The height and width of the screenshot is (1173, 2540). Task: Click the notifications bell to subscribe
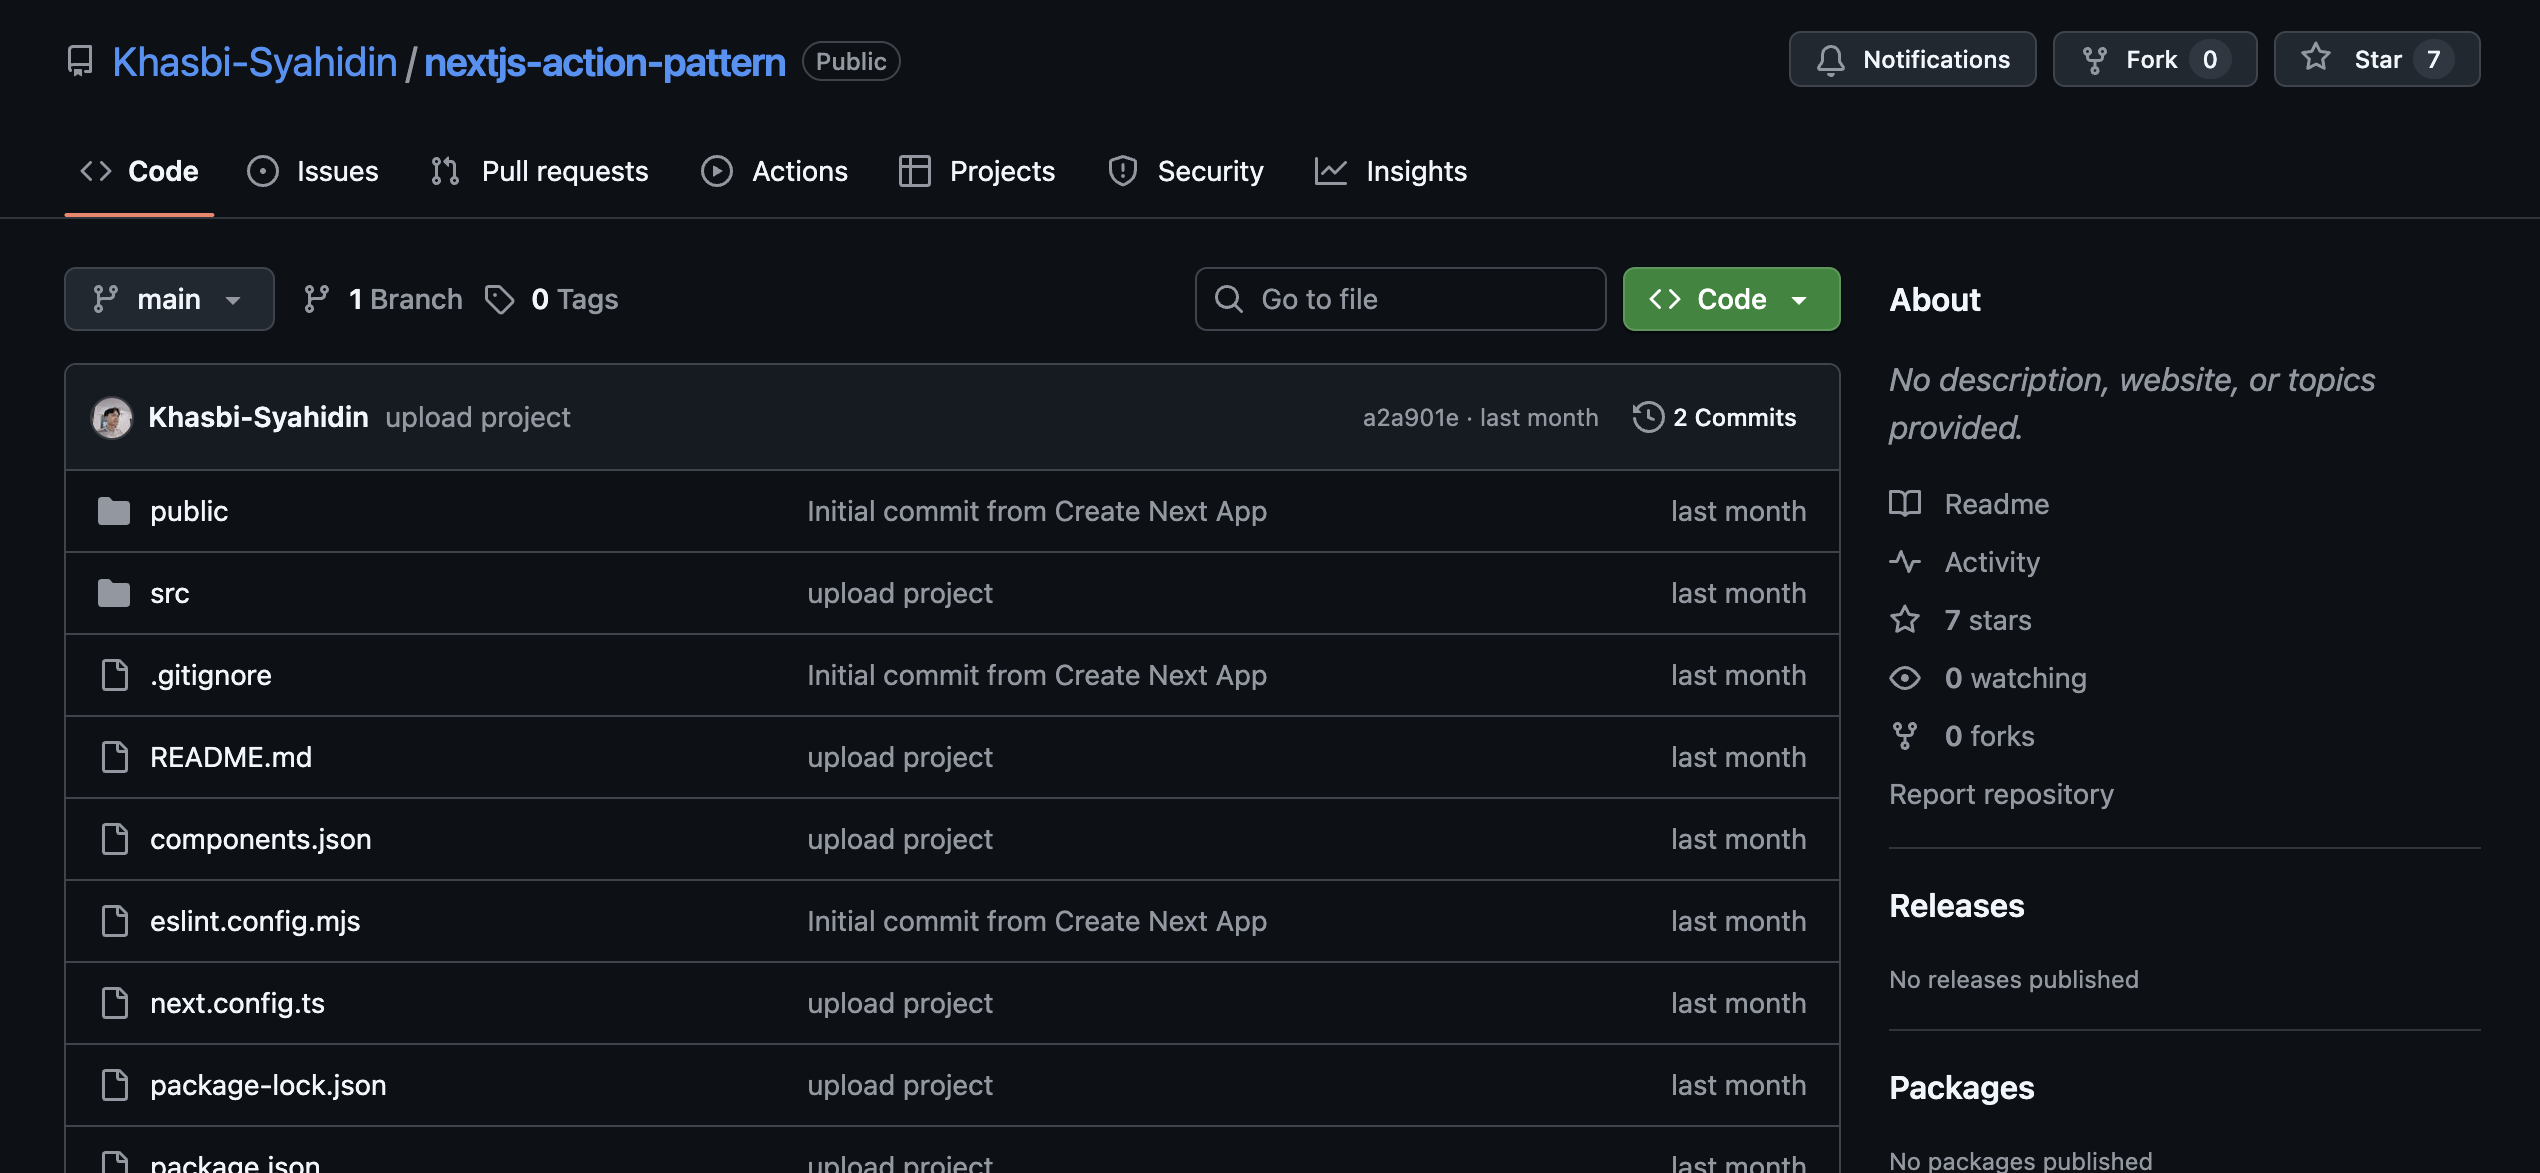click(1912, 58)
